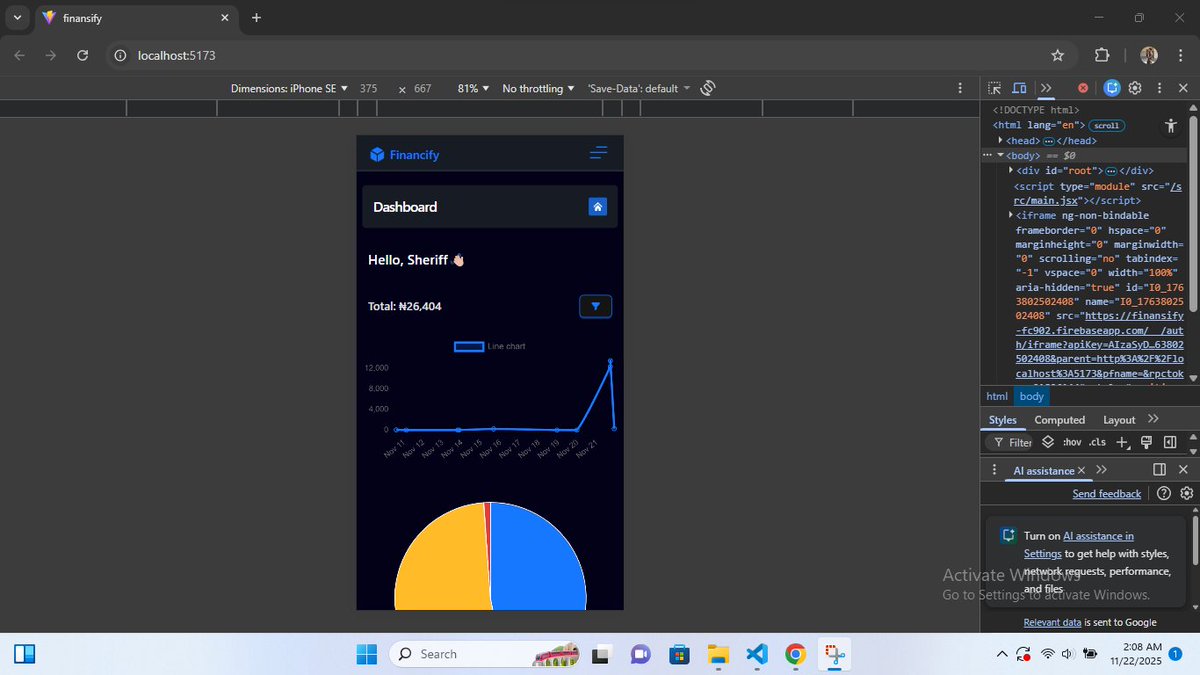
Task: Switch to the Styles tab
Action: click(x=1002, y=420)
